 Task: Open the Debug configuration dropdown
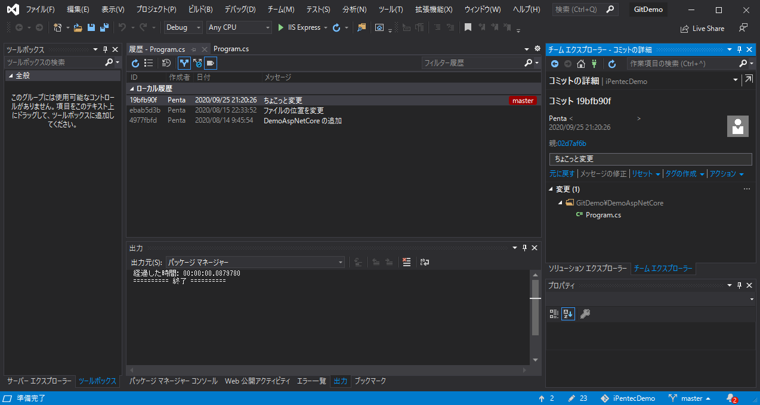[x=183, y=28]
